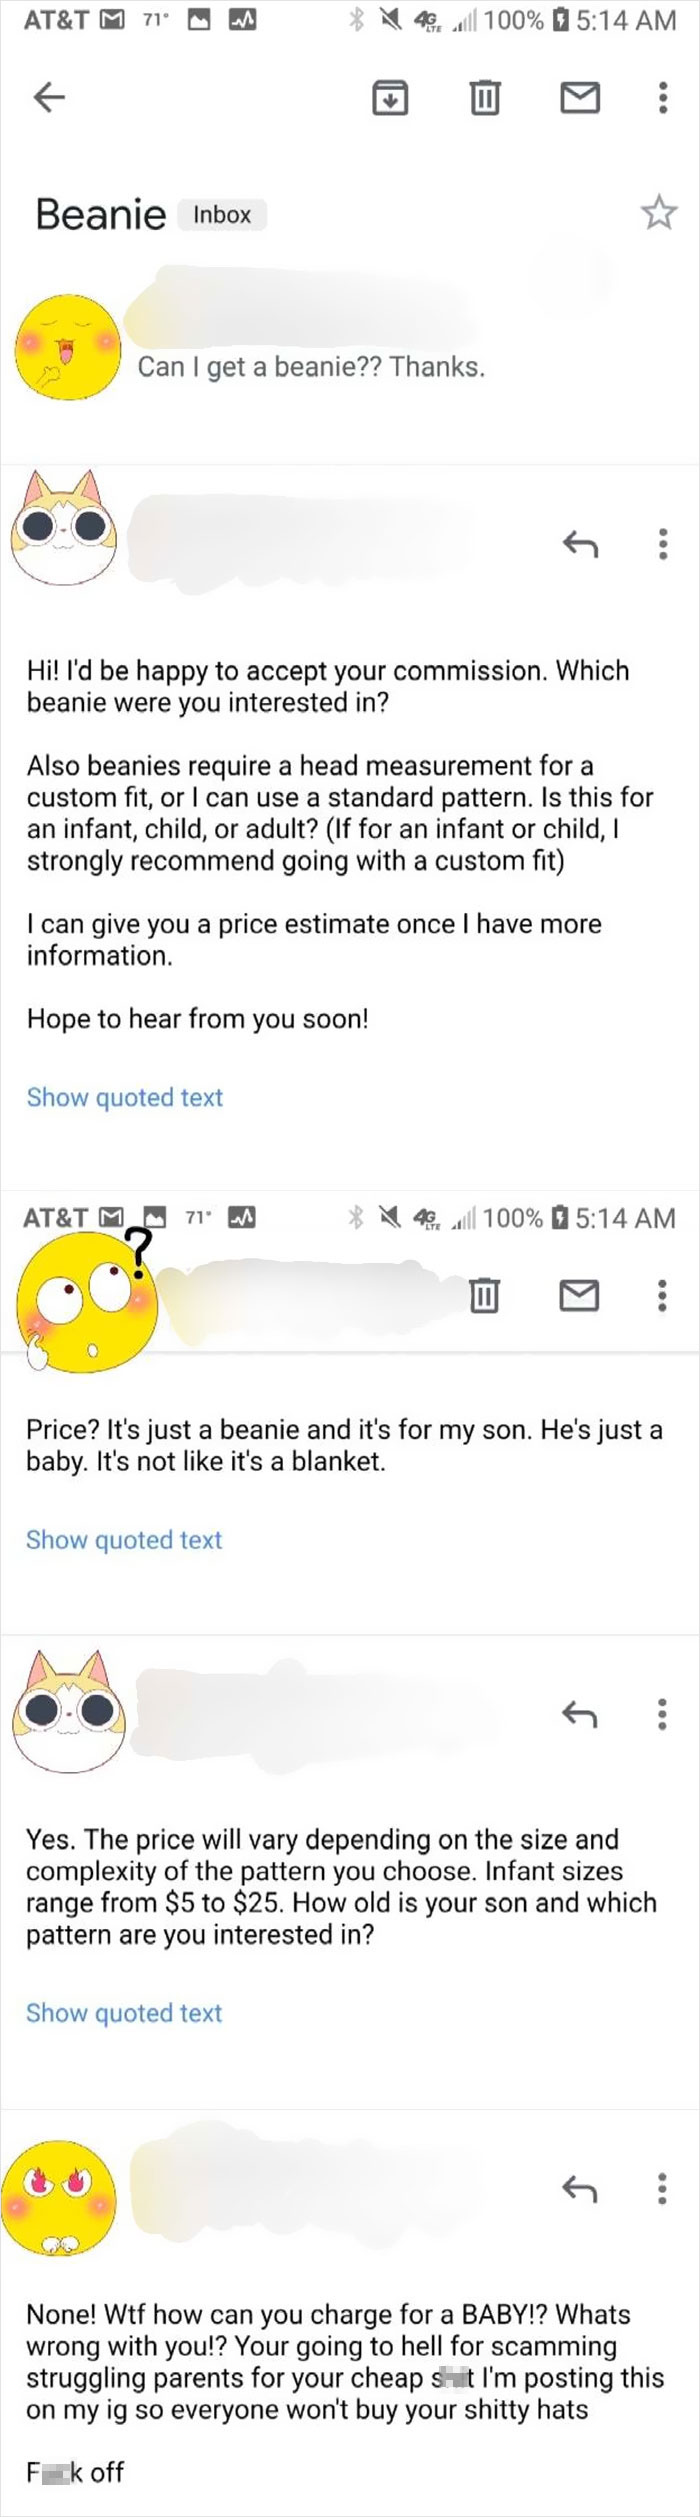700x2517 pixels.
Task: Select the Inbox label chip
Action: tap(221, 215)
